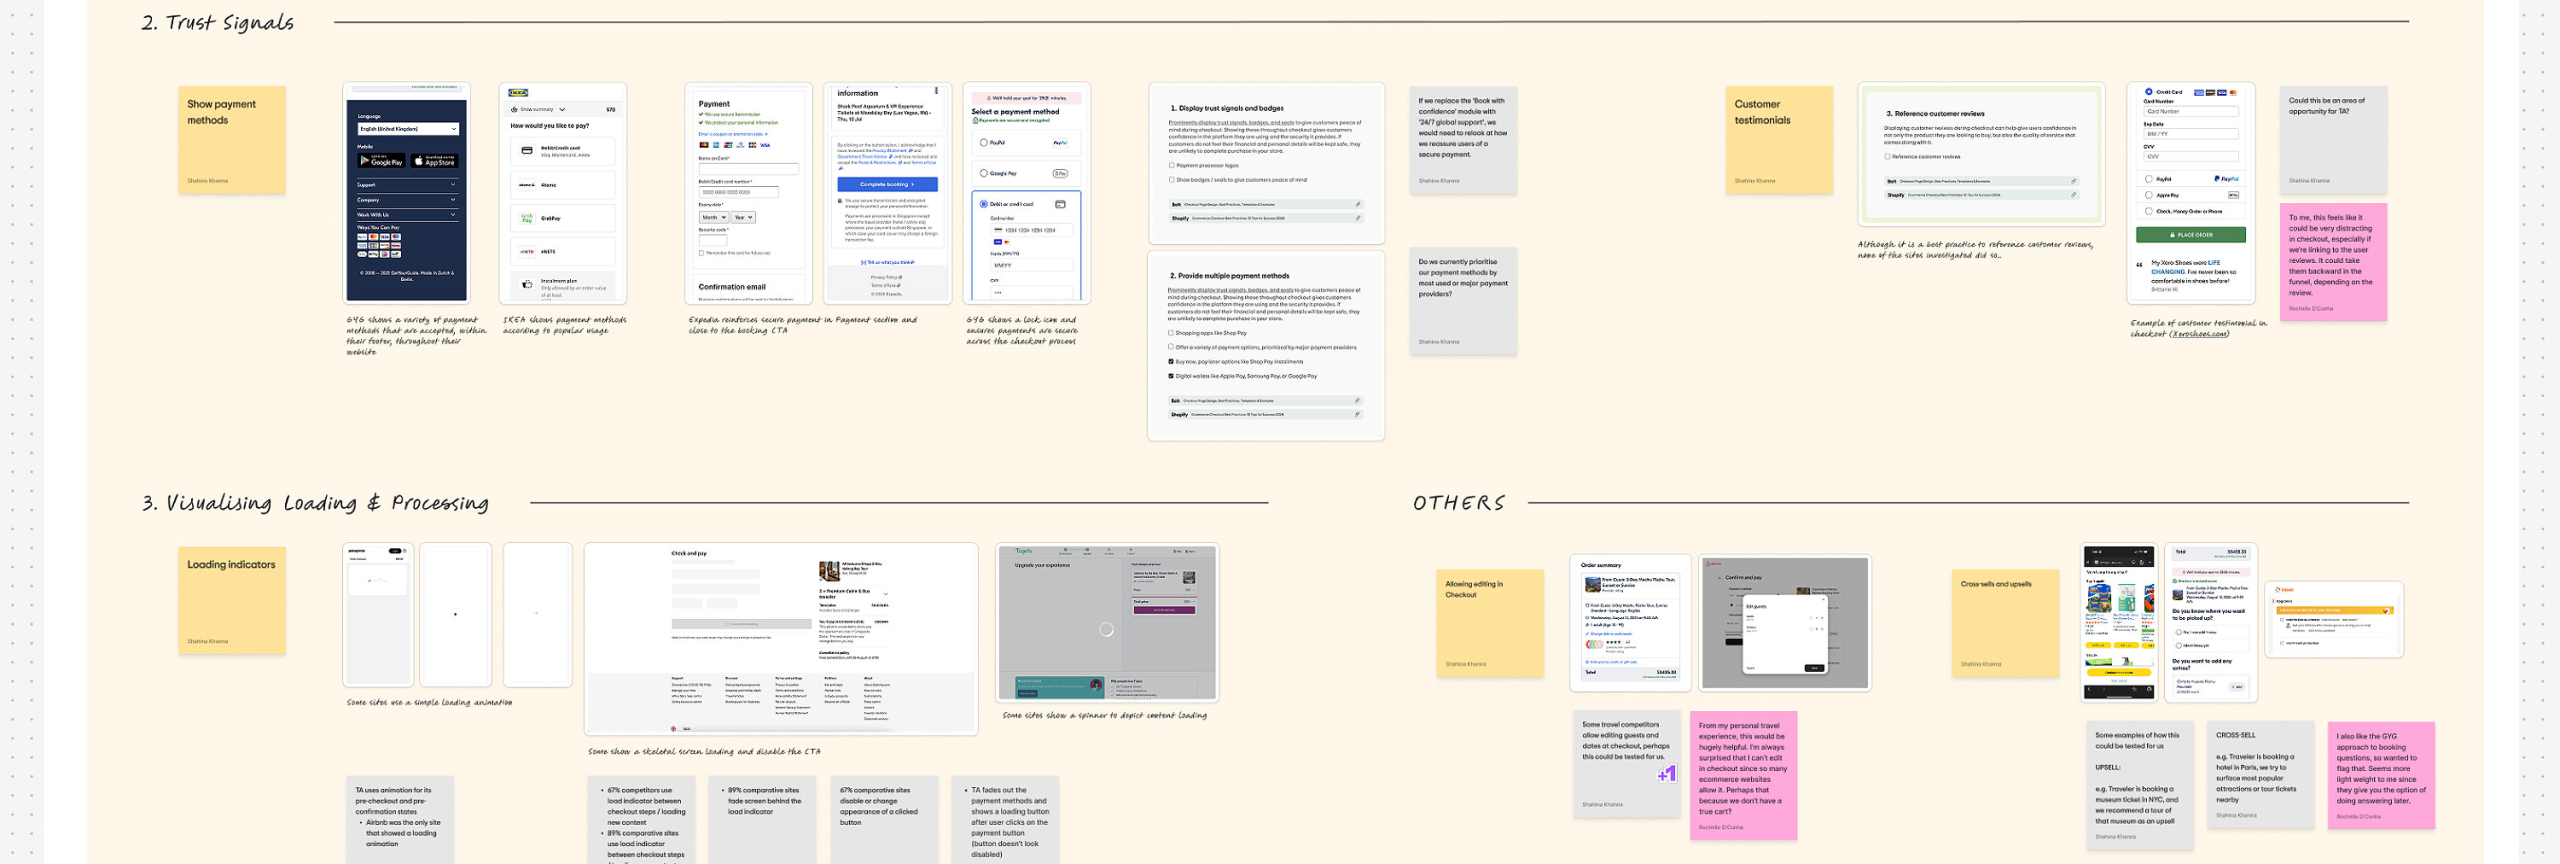Uncheck 'Digital wallets like Apple Pay' checkbox
The width and height of the screenshot is (2560, 864).
1171,376
